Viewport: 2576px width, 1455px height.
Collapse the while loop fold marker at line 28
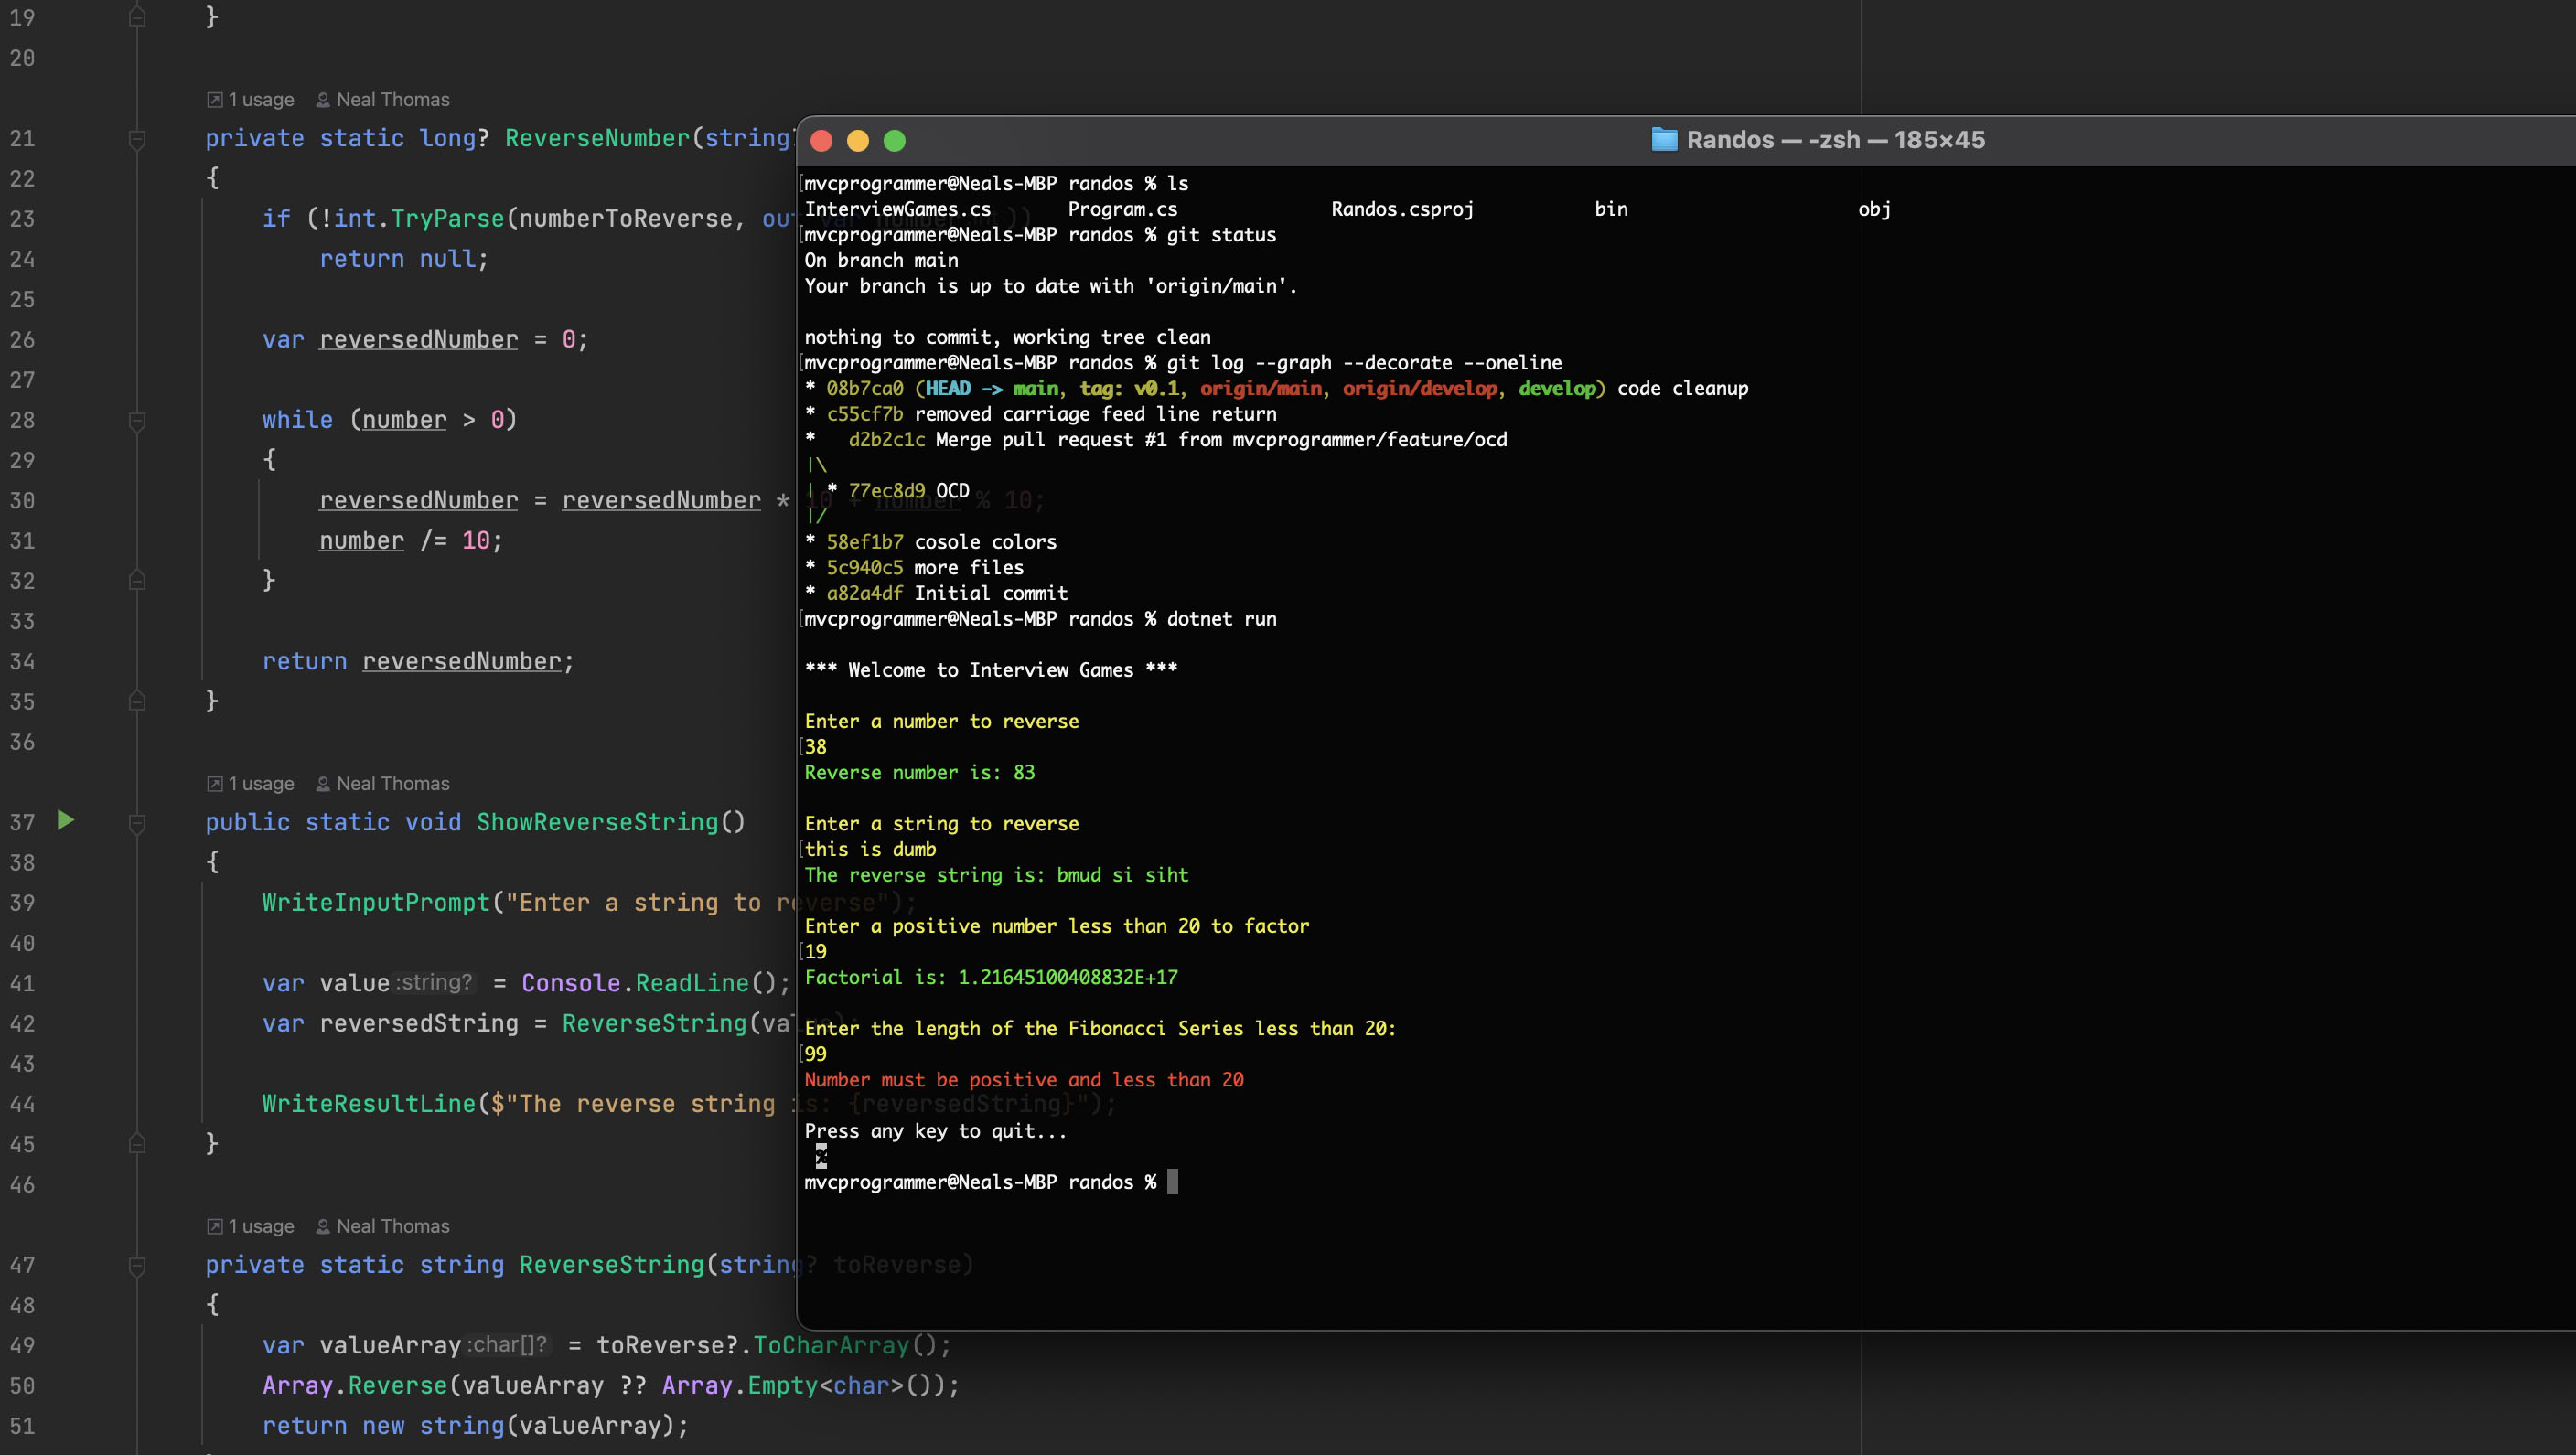(x=138, y=421)
